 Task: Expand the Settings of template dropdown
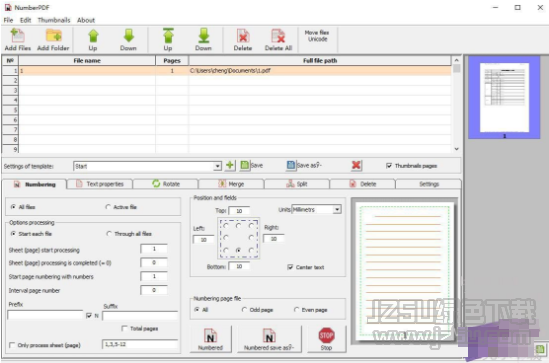click(217, 166)
